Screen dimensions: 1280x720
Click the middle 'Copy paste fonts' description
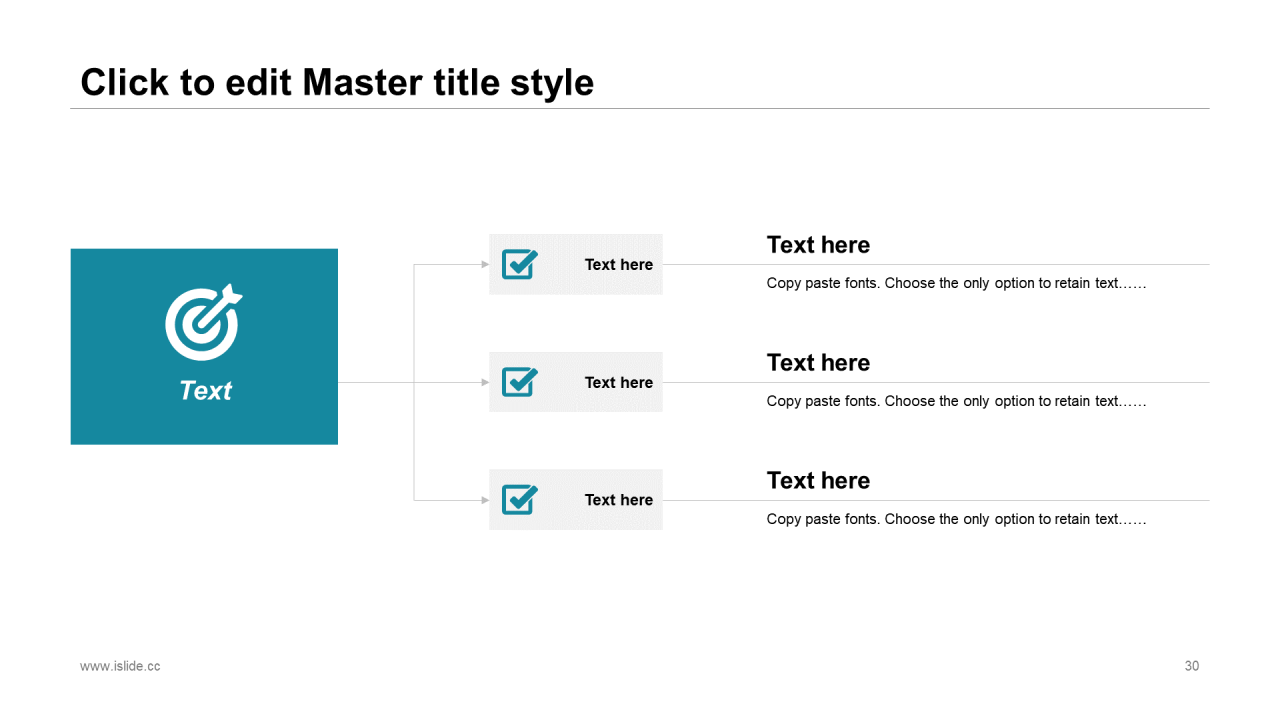coord(956,401)
